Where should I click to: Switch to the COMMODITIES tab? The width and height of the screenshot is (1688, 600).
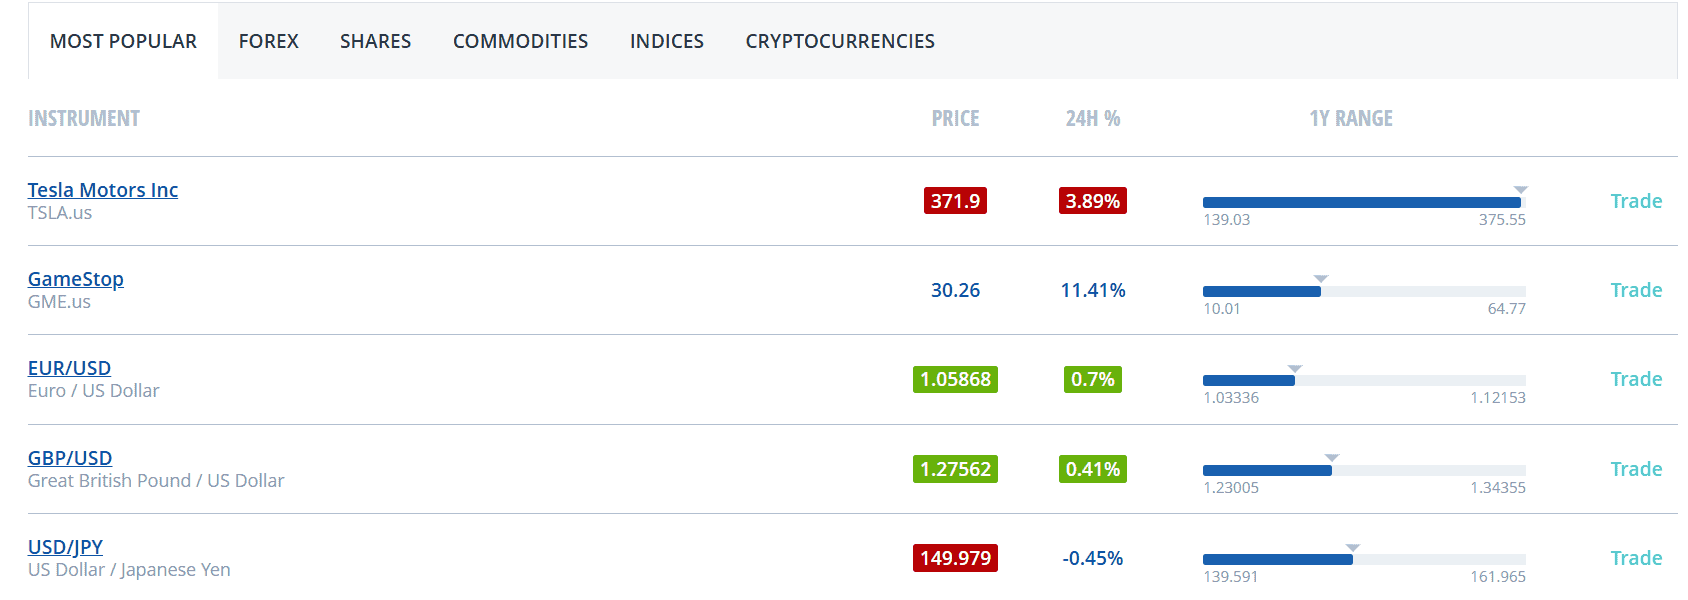tap(520, 41)
